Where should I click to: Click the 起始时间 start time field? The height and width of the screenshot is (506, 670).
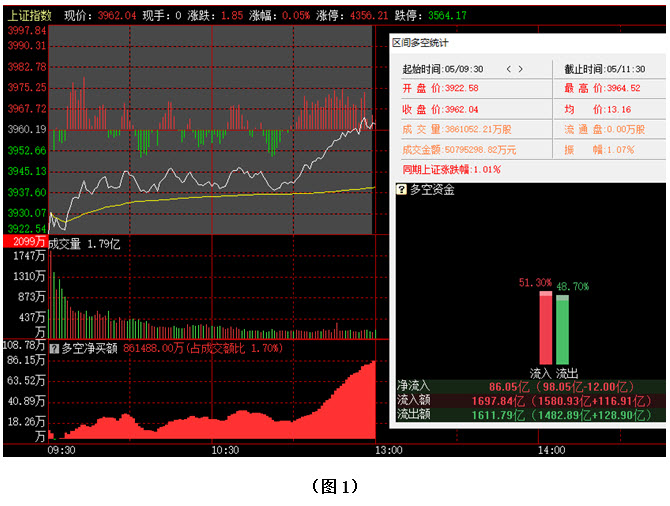443,69
